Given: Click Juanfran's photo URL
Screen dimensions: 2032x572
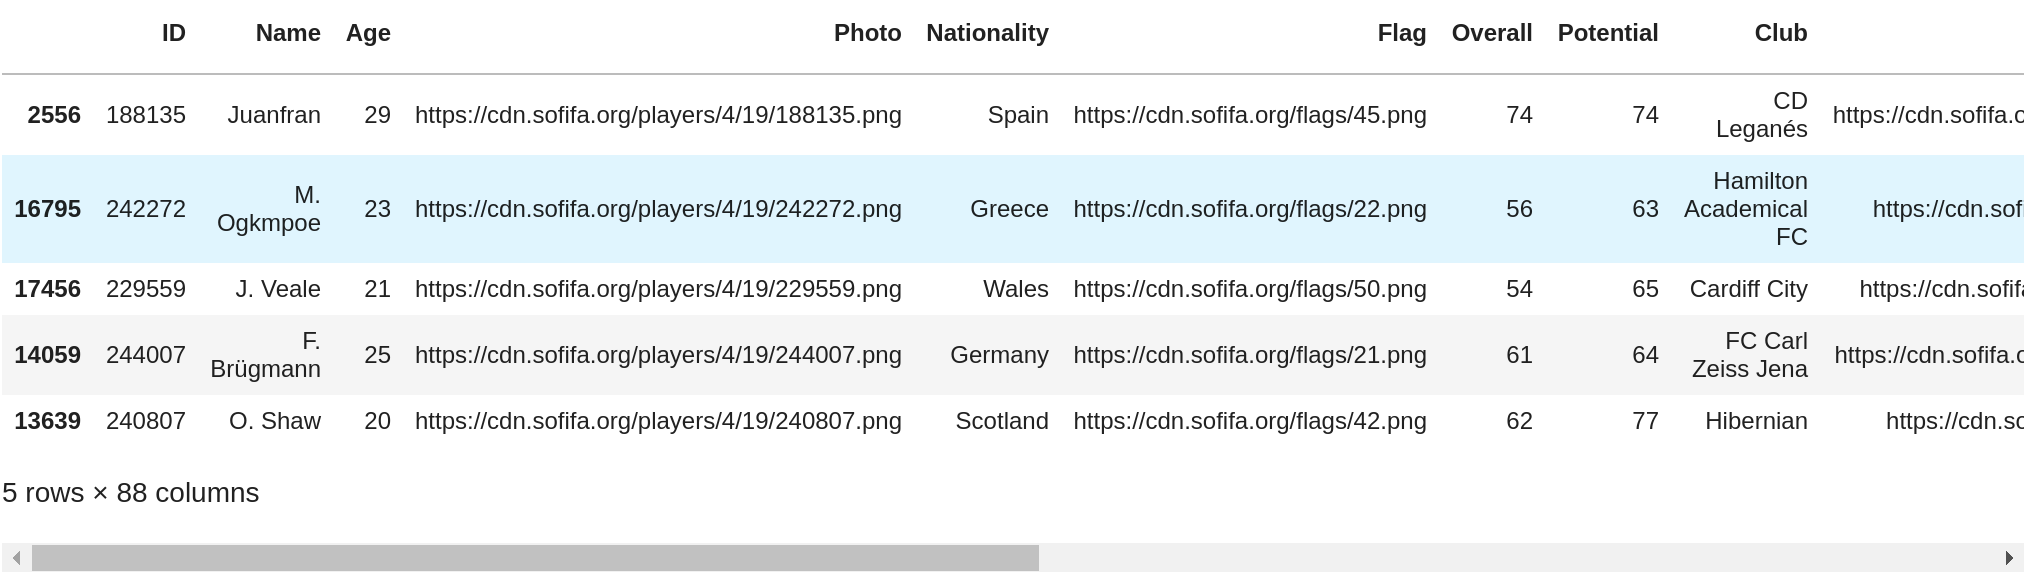Looking at the screenshot, I should coord(658,115).
